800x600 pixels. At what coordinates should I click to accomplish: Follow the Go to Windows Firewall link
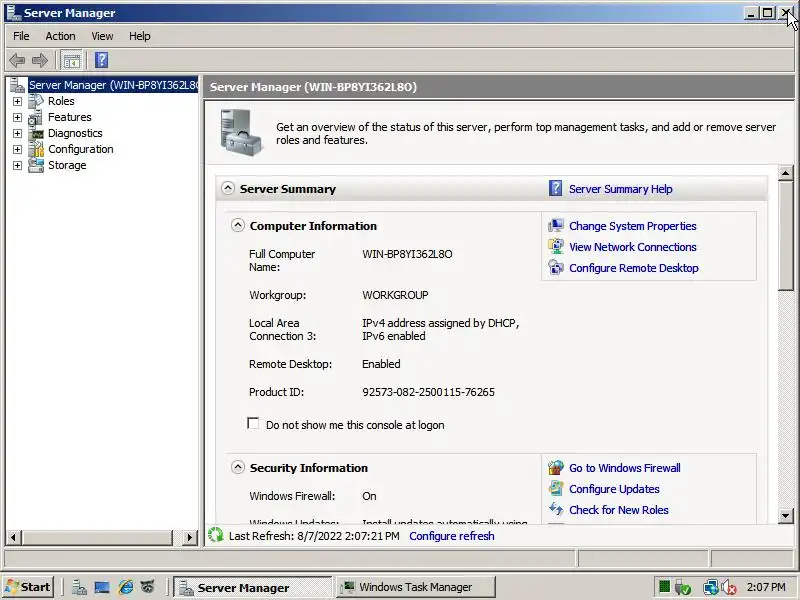click(624, 468)
